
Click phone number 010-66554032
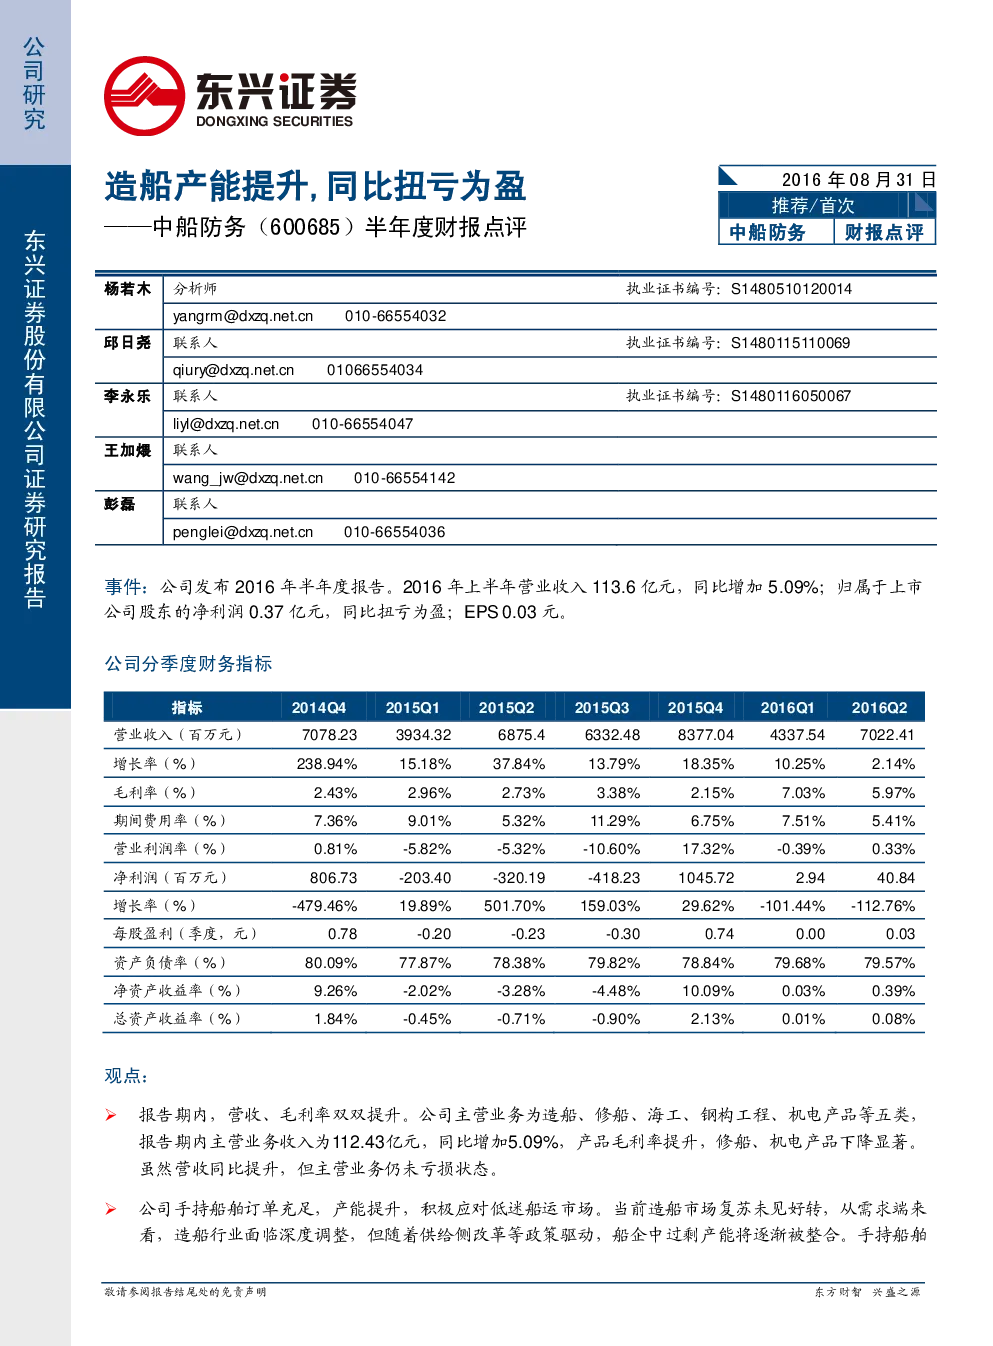point(396,316)
